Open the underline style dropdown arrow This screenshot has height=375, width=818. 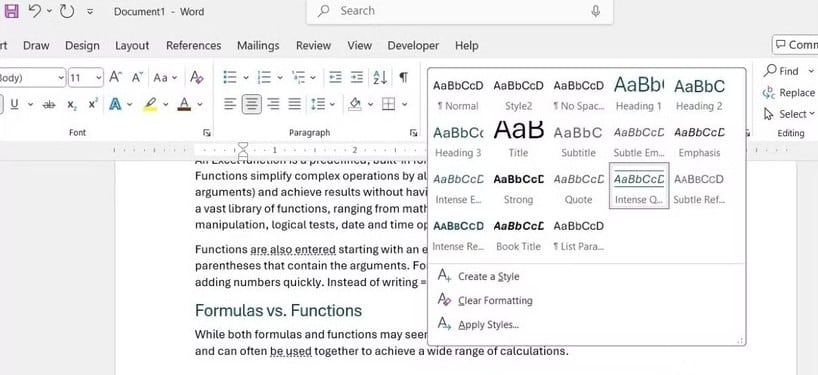[30, 105]
